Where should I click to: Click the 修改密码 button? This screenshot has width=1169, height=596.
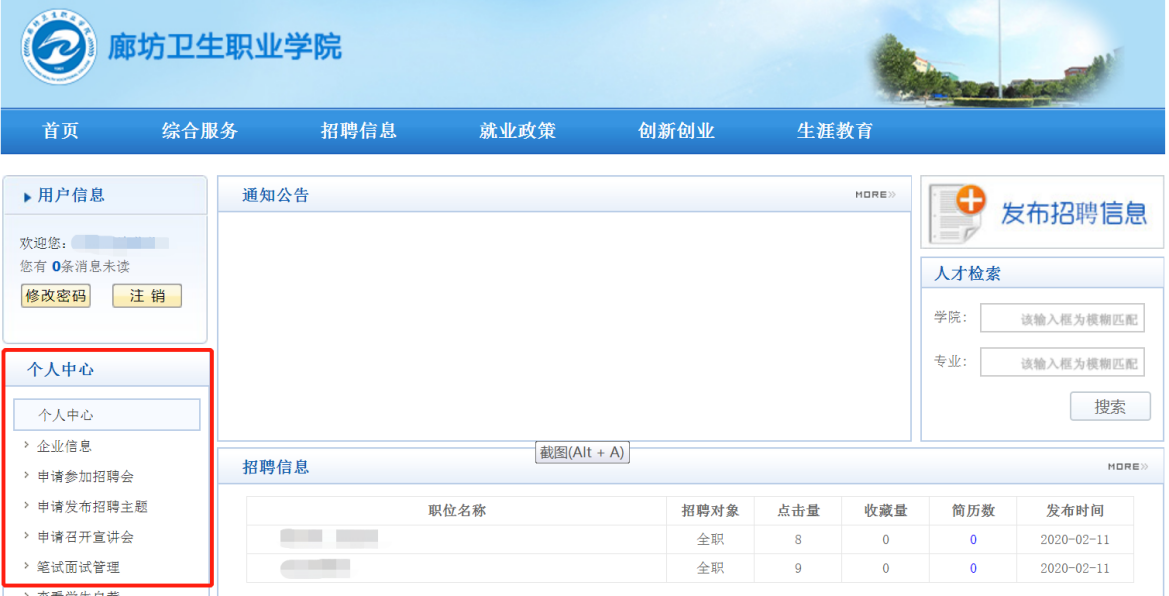[x=56, y=296]
